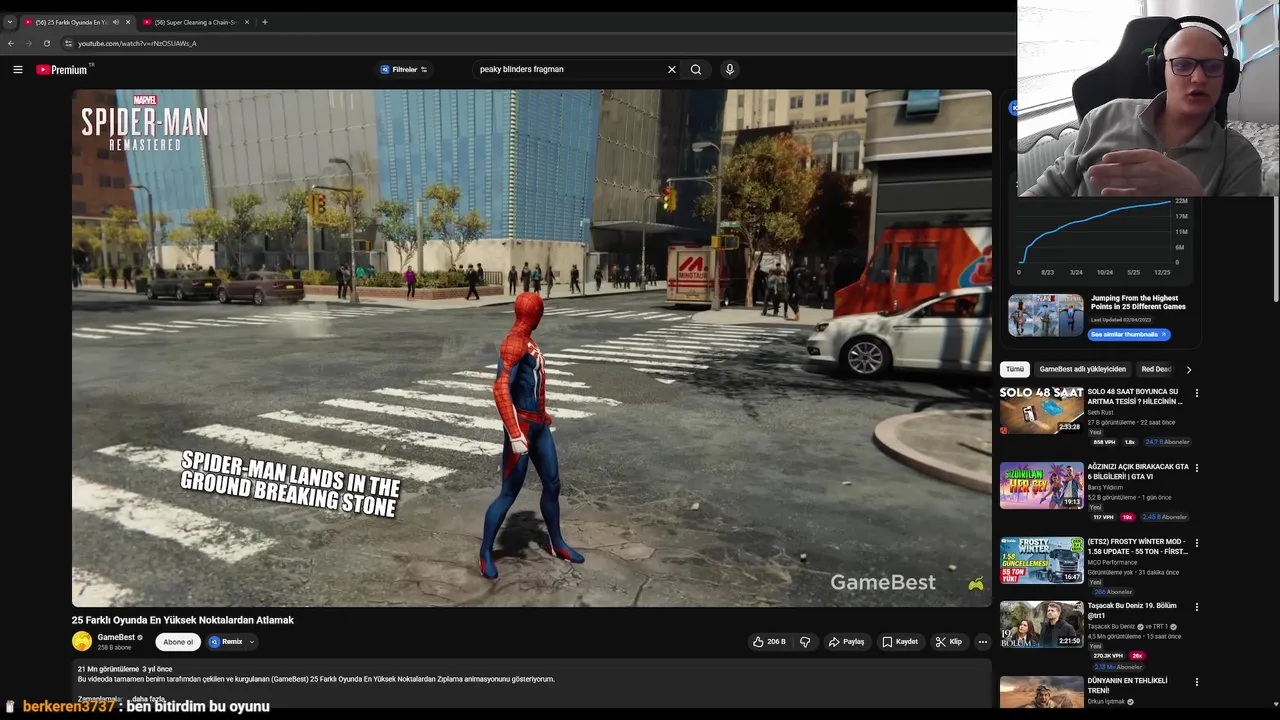Open 'AĞZINIZI AÇIK BIRAKACAK GTA' video thumbnail

(1042, 485)
